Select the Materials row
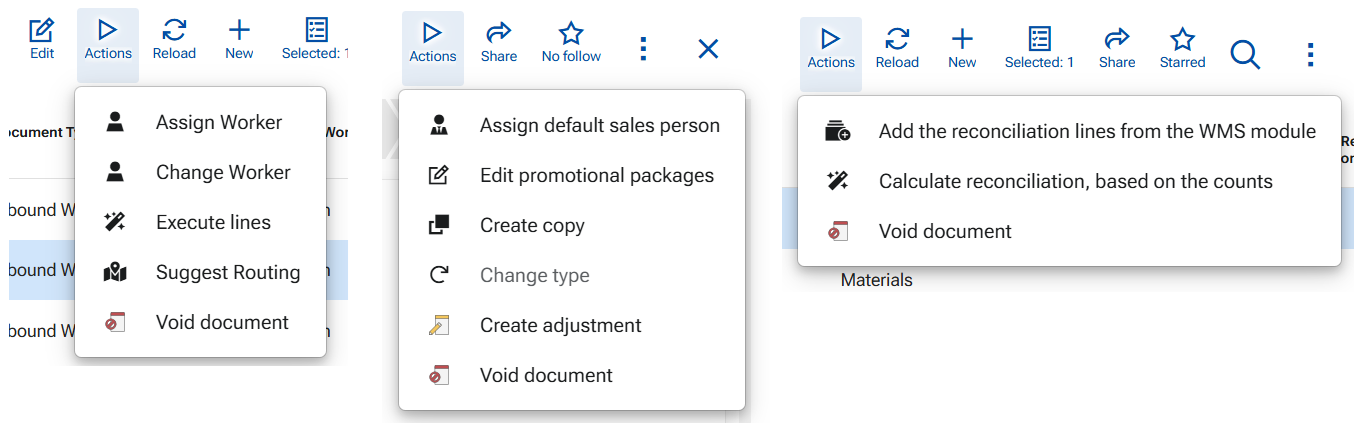 coord(876,281)
